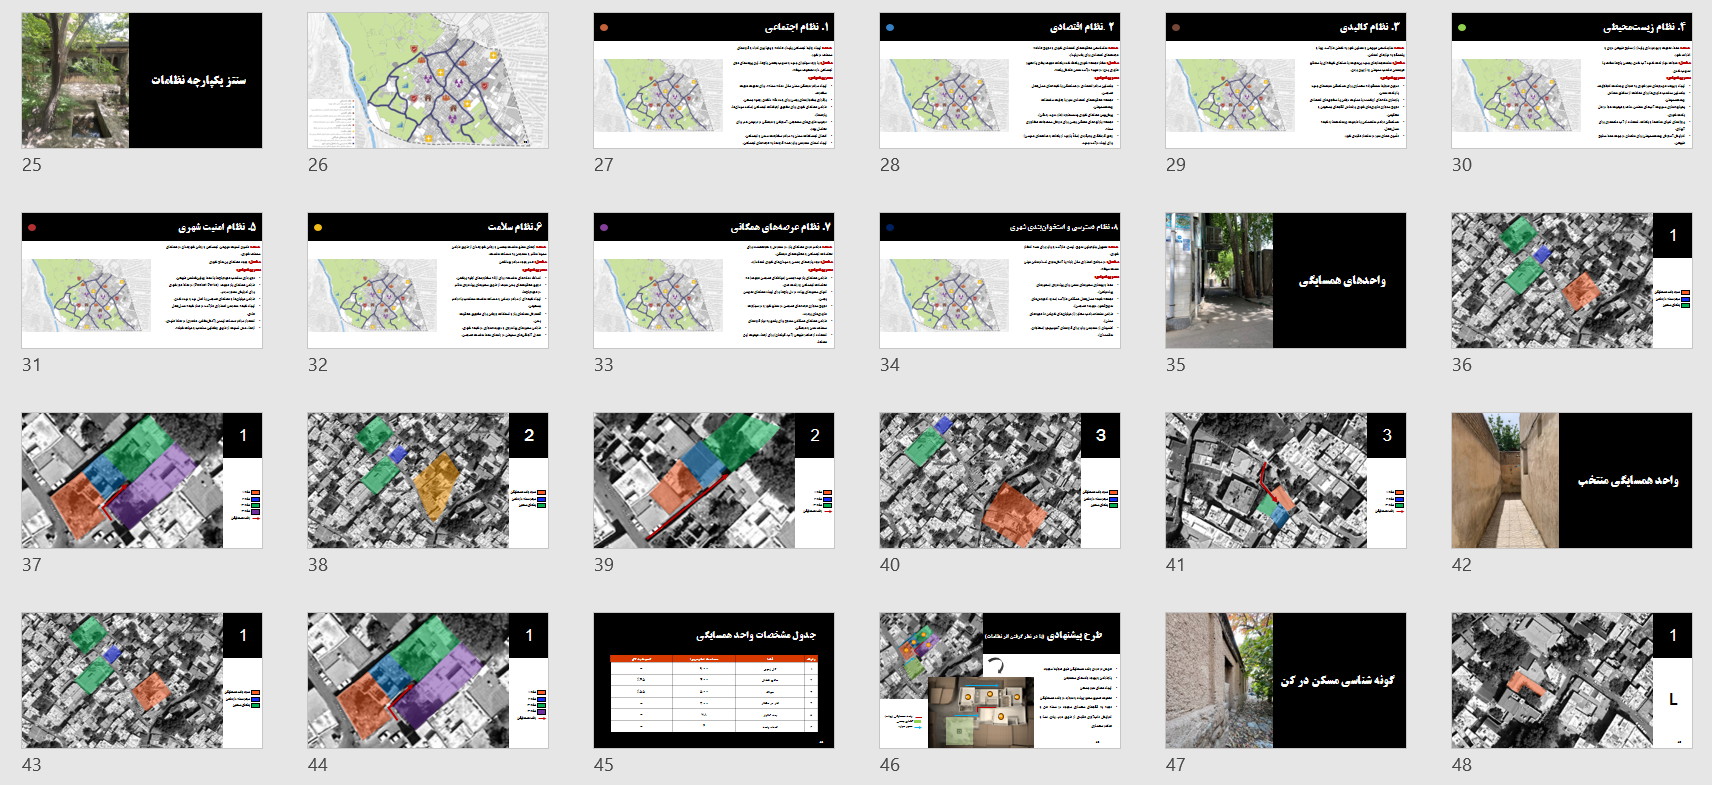
Task: Select slide 32 with the yellow dot header
Action: (428, 280)
